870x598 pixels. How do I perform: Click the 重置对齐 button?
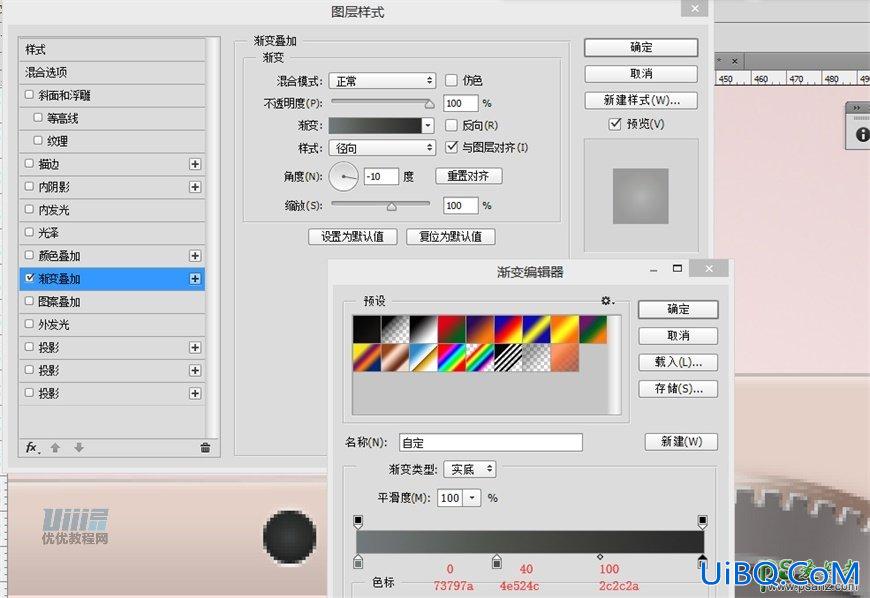[x=468, y=176]
